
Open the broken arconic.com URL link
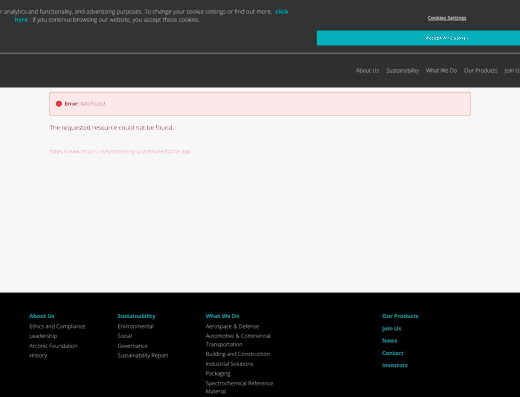pyautogui.click(x=120, y=151)
